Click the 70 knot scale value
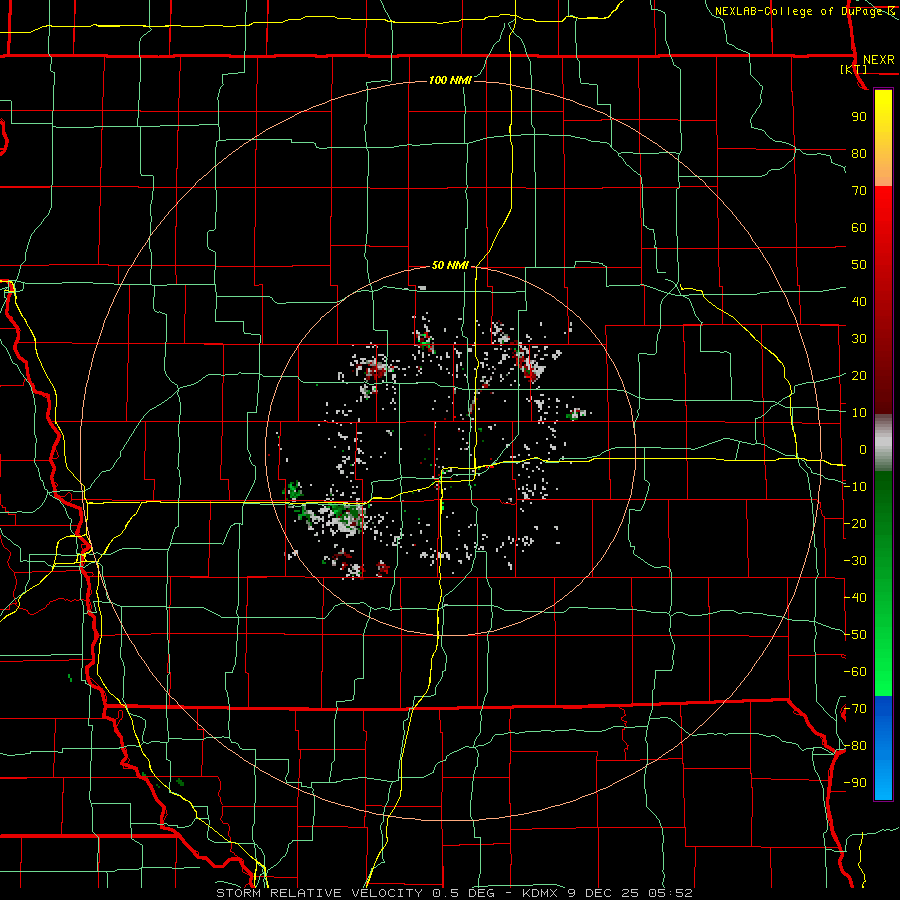This screenshot has height=900, width=900. pos(859,191)
